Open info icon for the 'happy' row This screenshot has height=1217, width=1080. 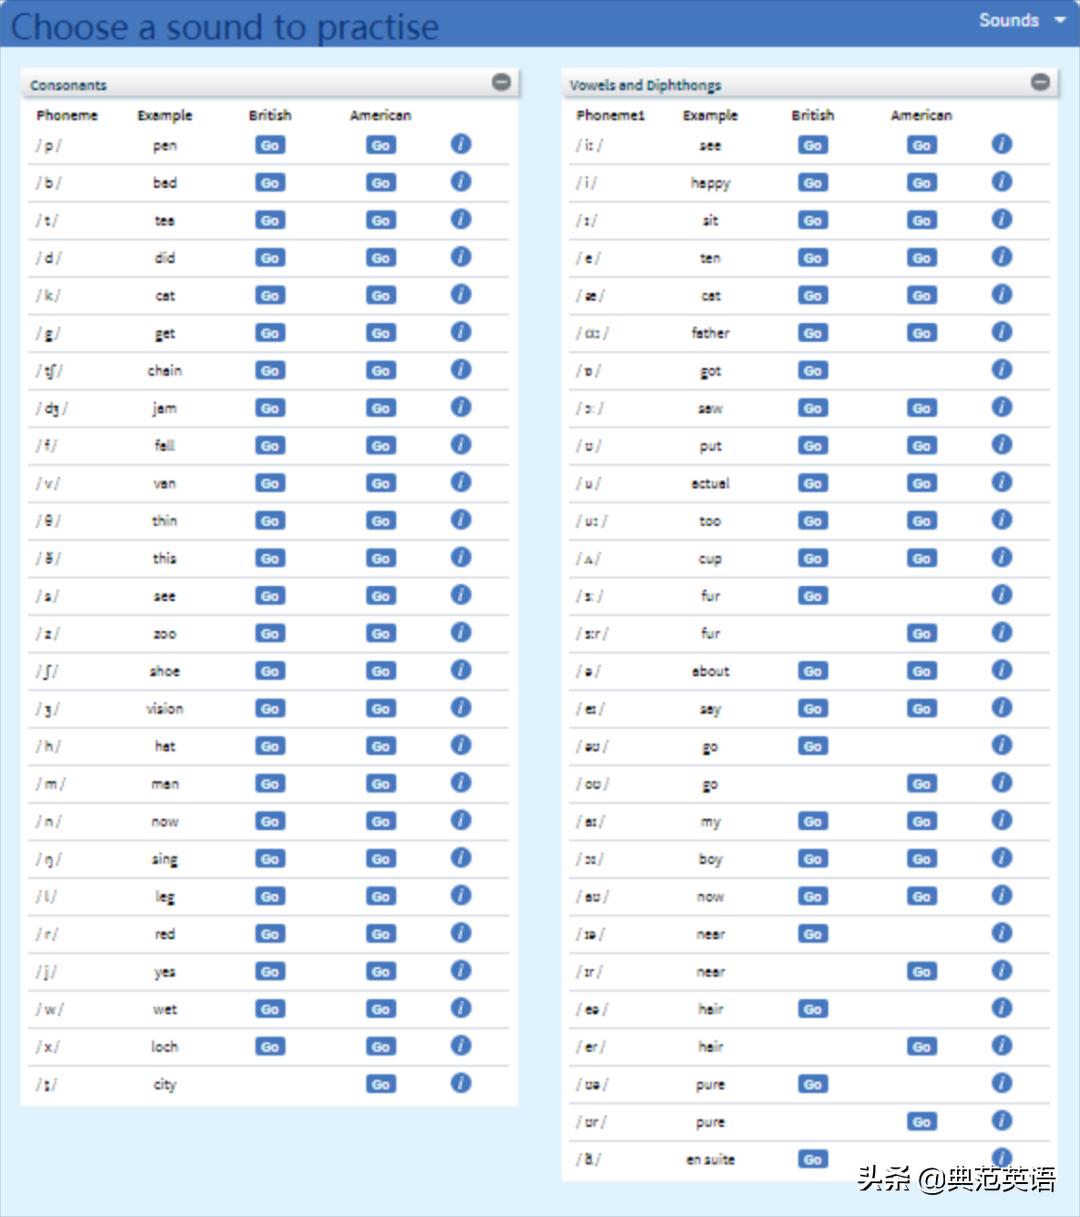[x=1002, y=182]
